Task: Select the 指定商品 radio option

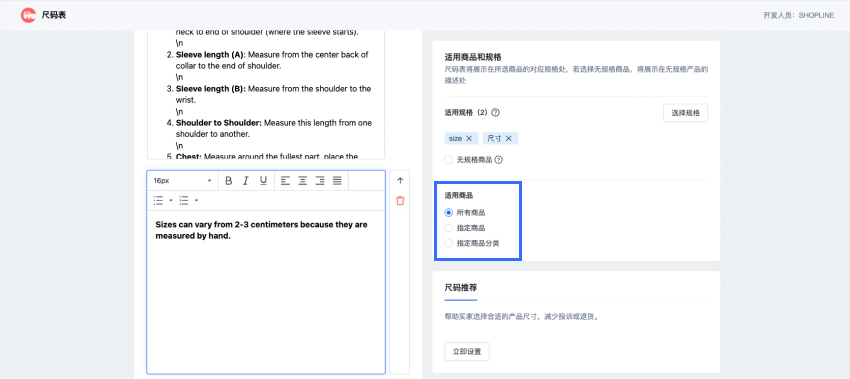Action: point(448,228)
